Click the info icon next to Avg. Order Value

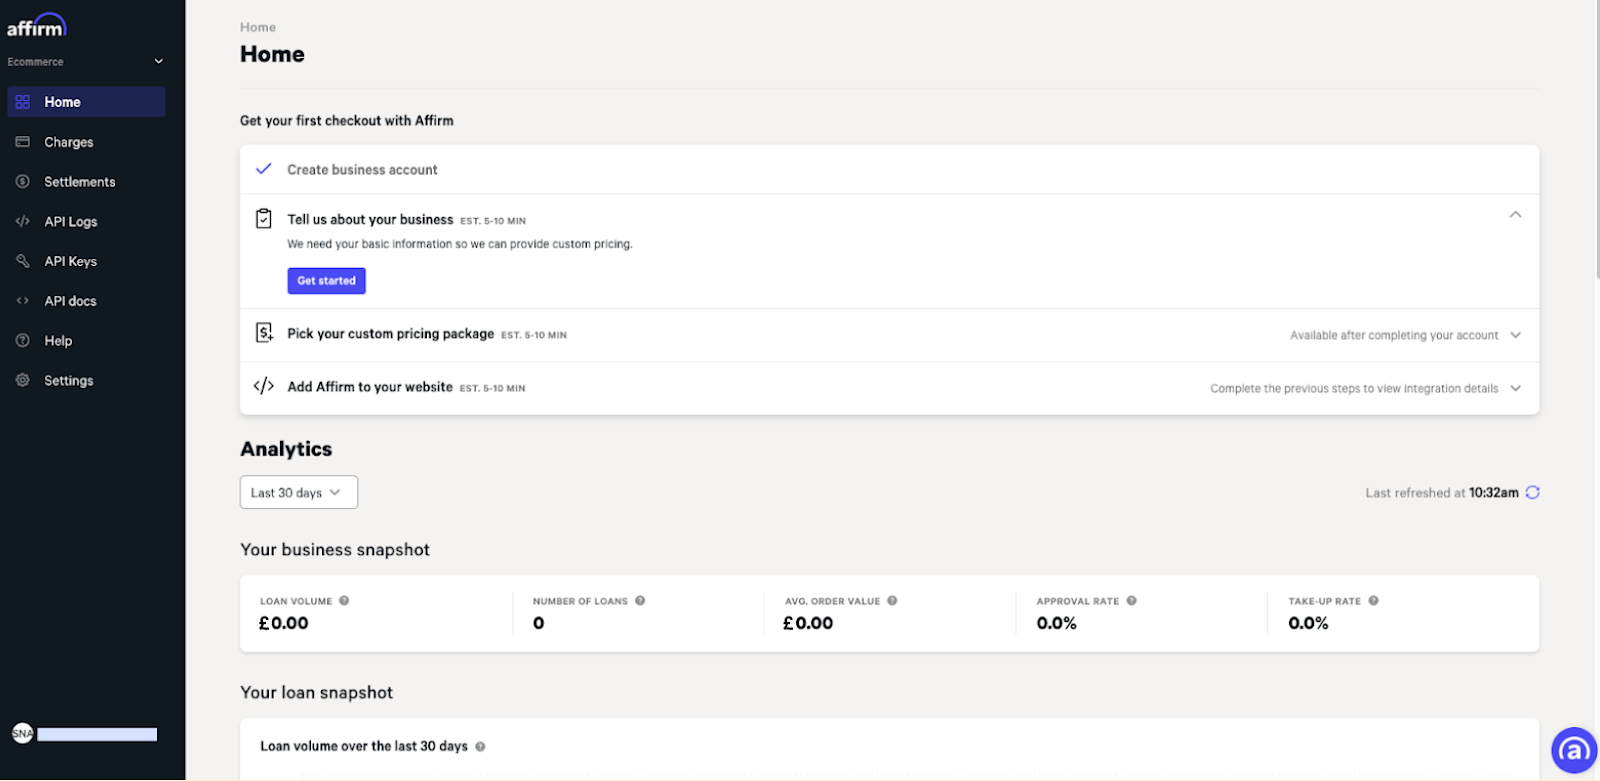pos(892,601)
